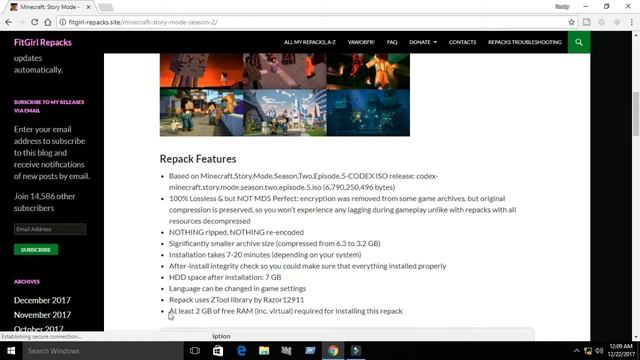Image resolution: width=640 pixels, height=360 pixels.
Task: Click the page vertical scrollbar thumb
Action: pos(636,114)
